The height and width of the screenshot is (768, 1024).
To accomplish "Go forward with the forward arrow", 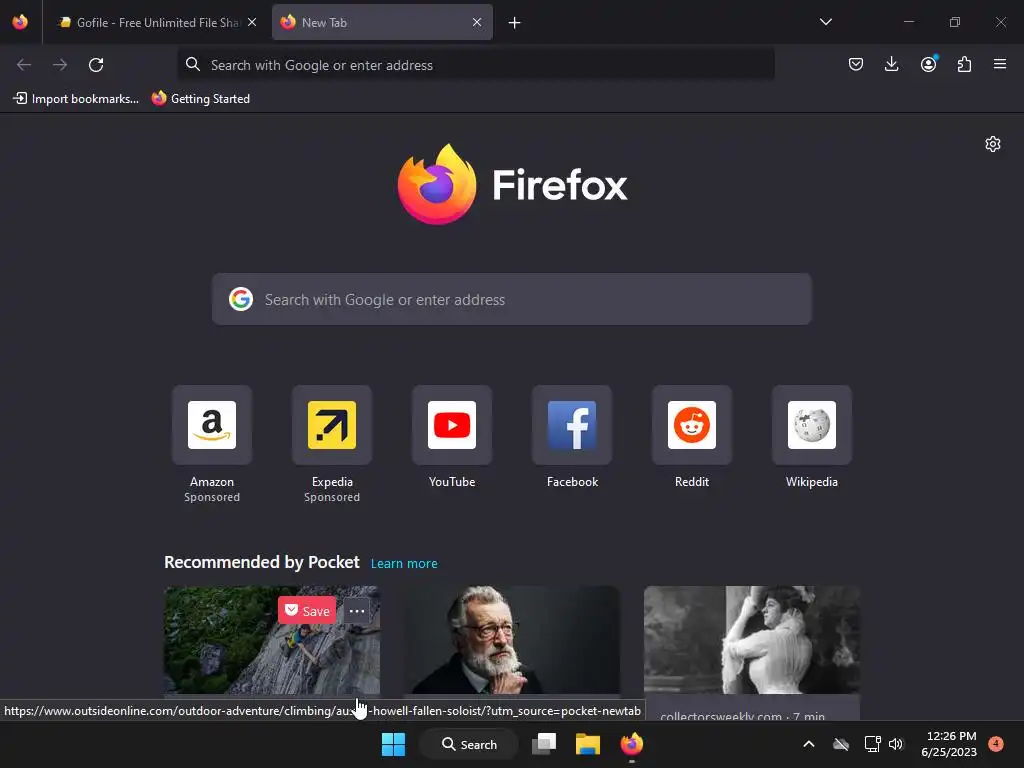I will click(60, 65).
